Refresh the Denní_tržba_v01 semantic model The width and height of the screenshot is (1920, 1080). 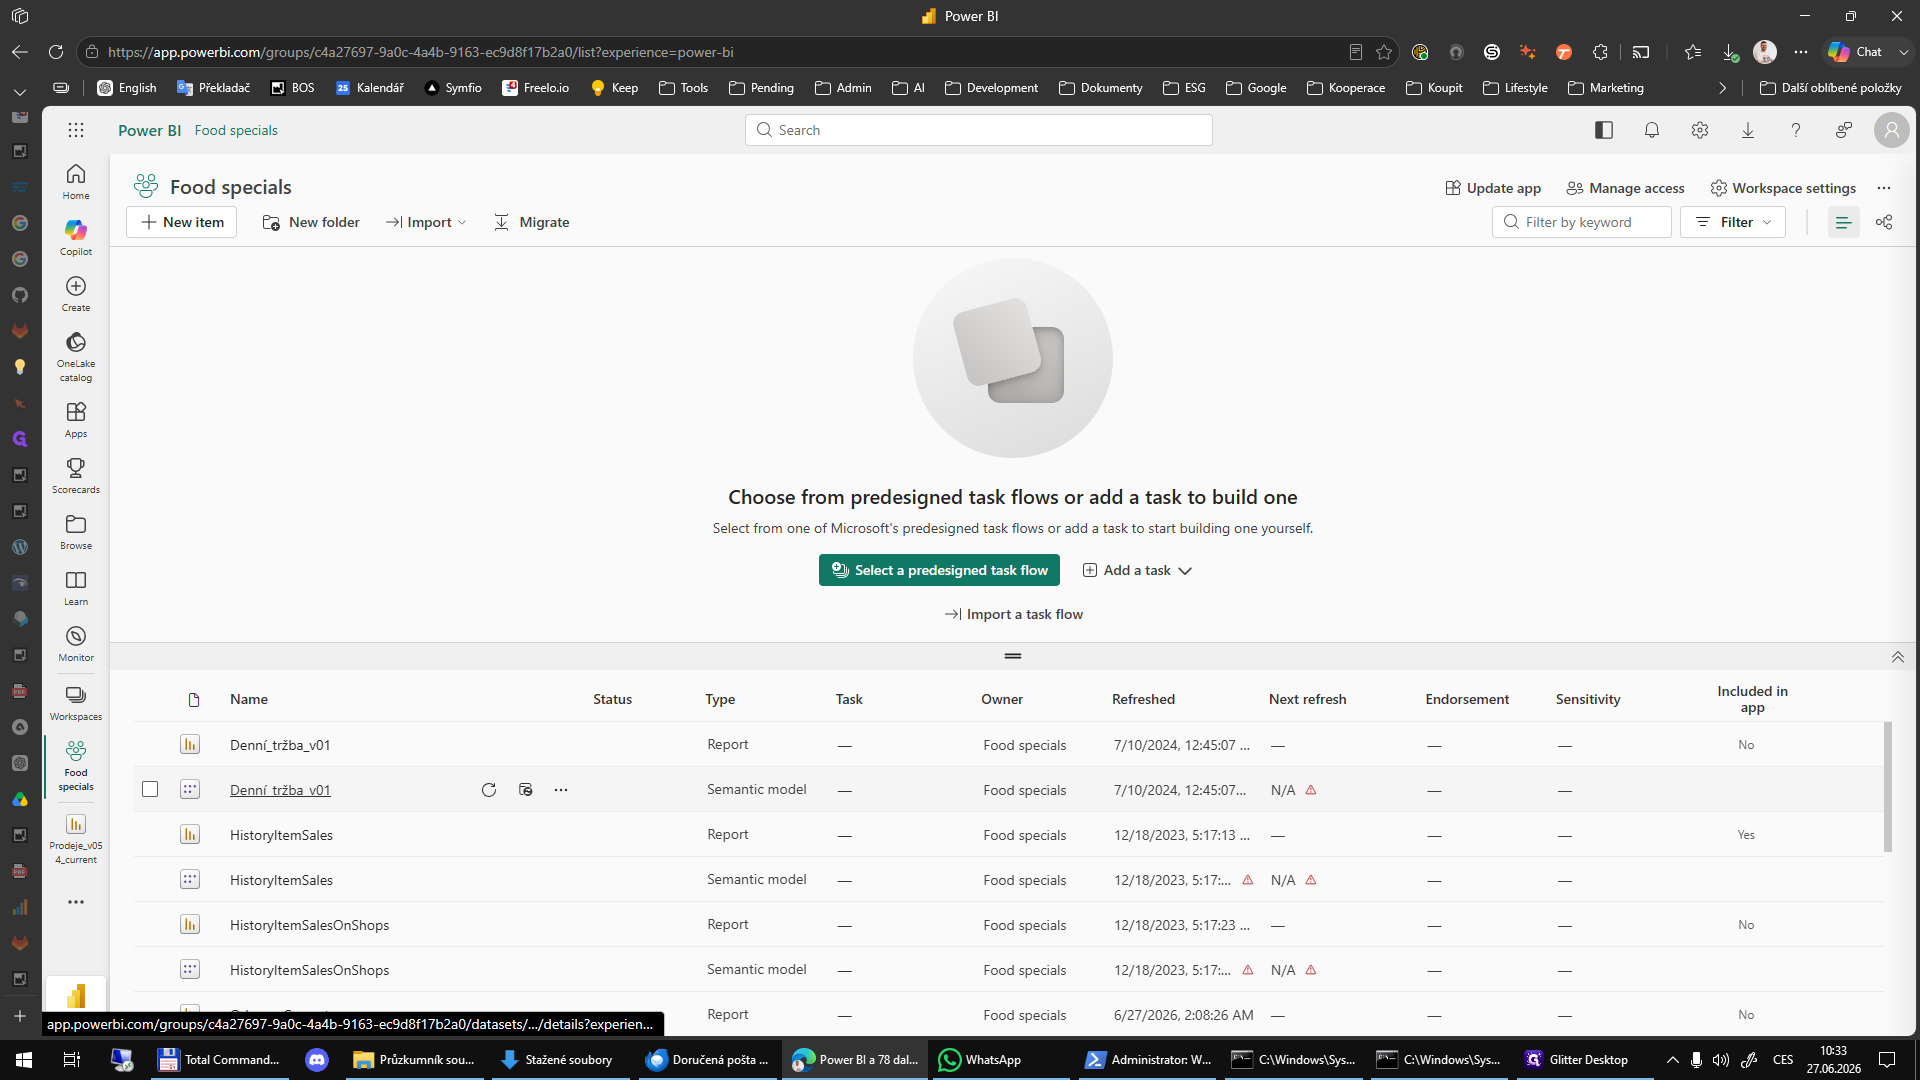489,790
